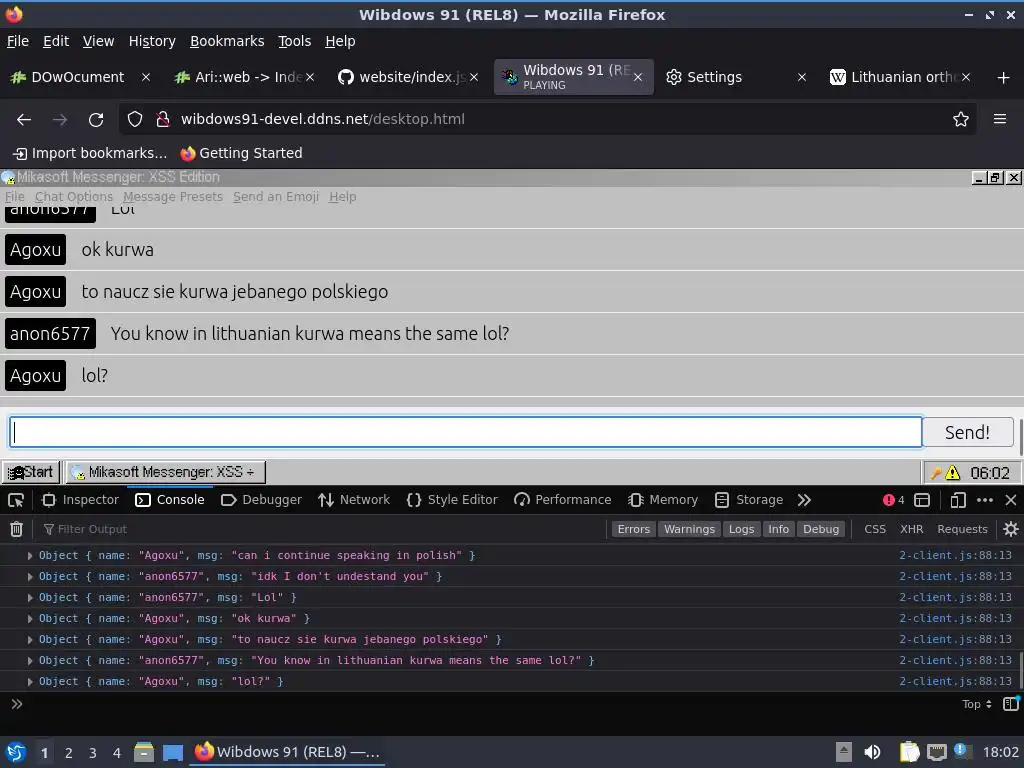Open Getting Started bookmark
The width and height of the screenshot is (1024, 768).
click(242, 153)
